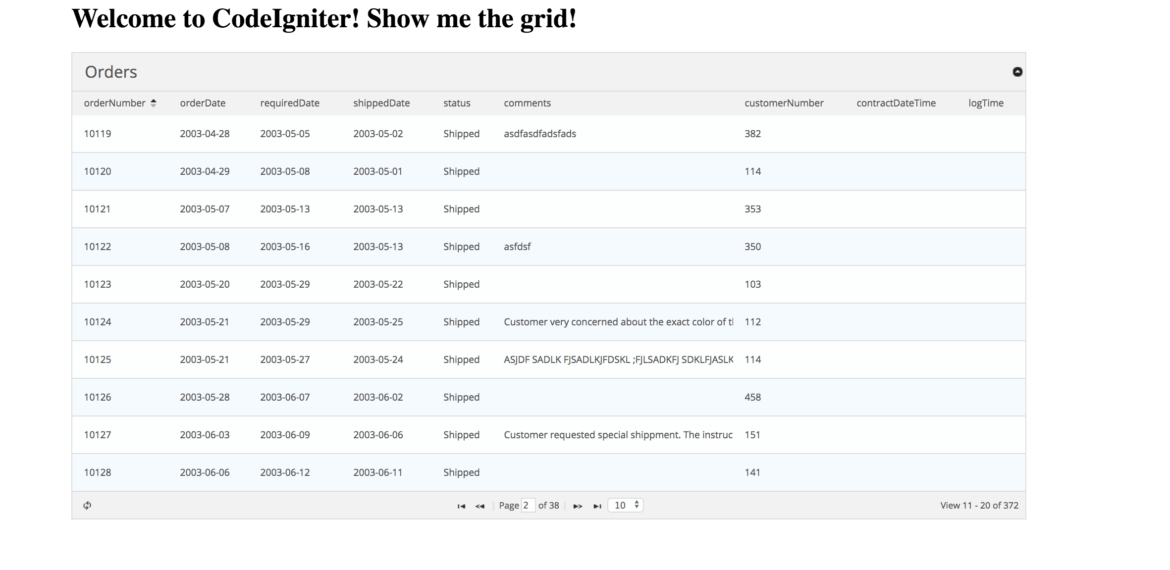Go to previous page of grid

(x=480, y=506)
